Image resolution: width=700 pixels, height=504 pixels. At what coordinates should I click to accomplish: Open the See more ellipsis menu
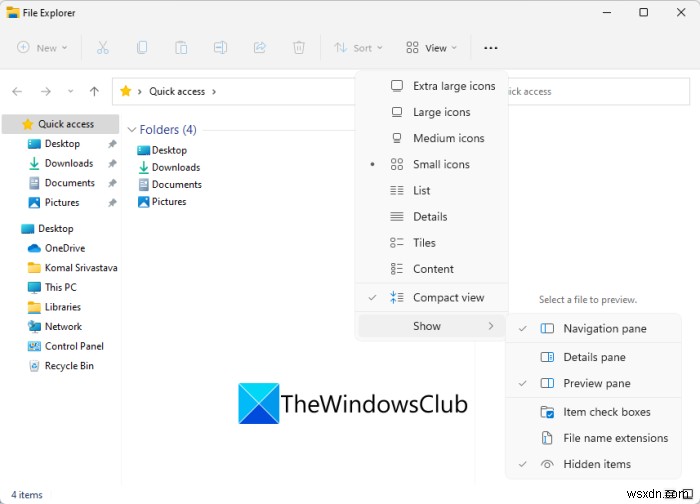(x=491, y=48)
